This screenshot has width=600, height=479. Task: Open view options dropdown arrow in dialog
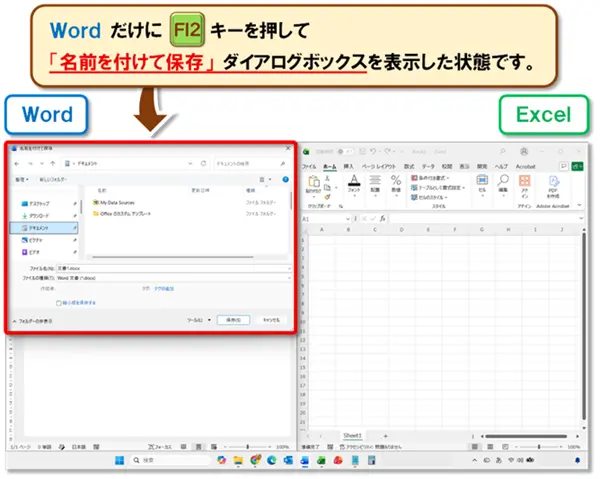click(270, 179)
